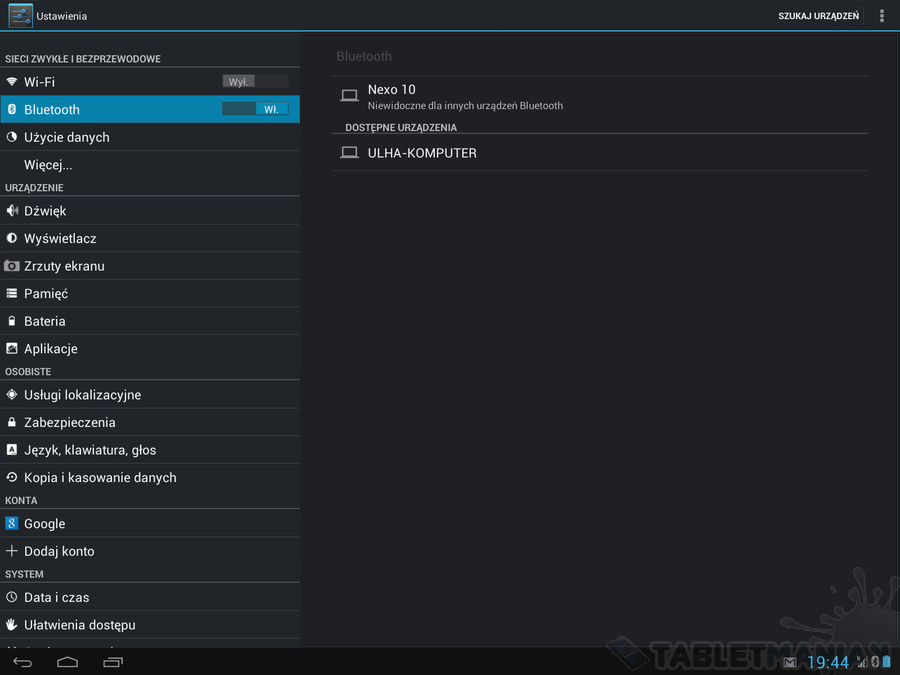The height and width of the screenshot is (675, 900).
Task: Open Usługi lokalizacyjne settings
Action: click(150, 395)
